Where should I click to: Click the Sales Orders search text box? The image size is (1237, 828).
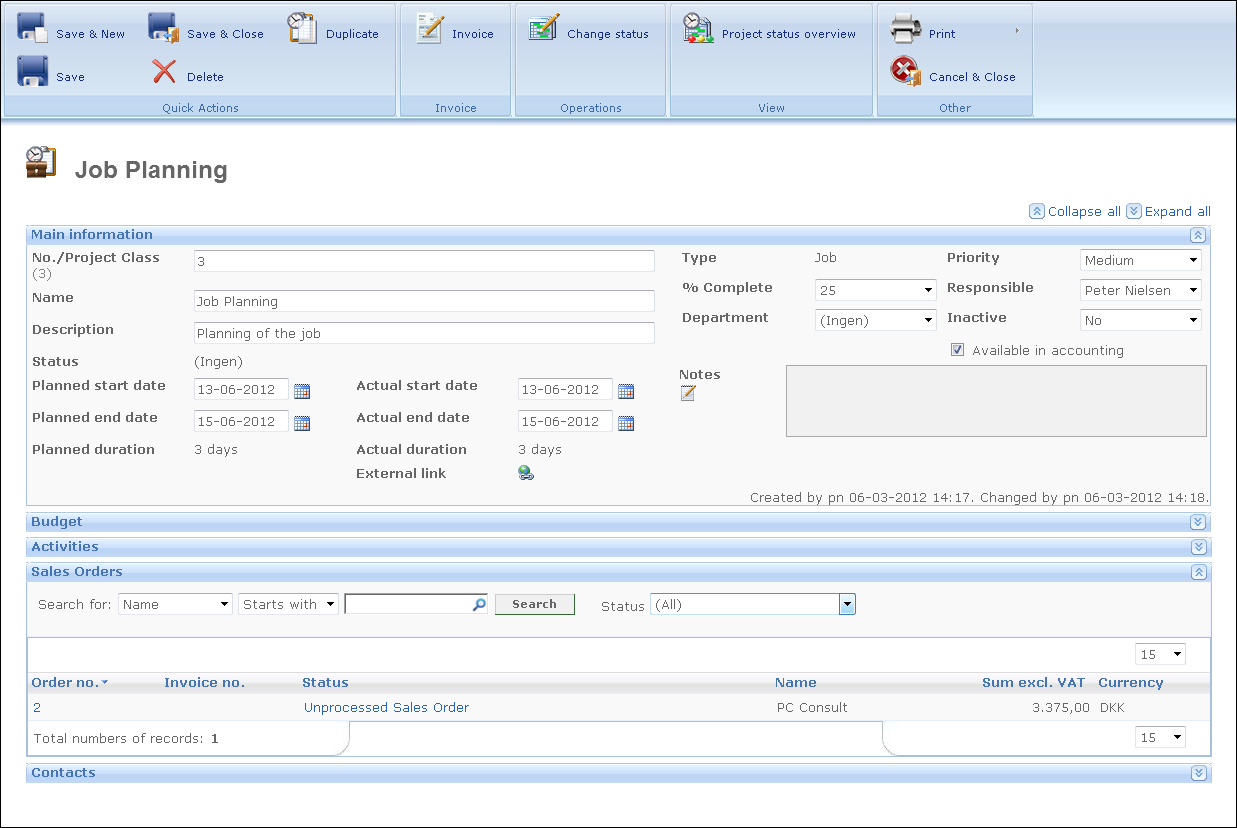pyautogui.click(x=416, y=604)
